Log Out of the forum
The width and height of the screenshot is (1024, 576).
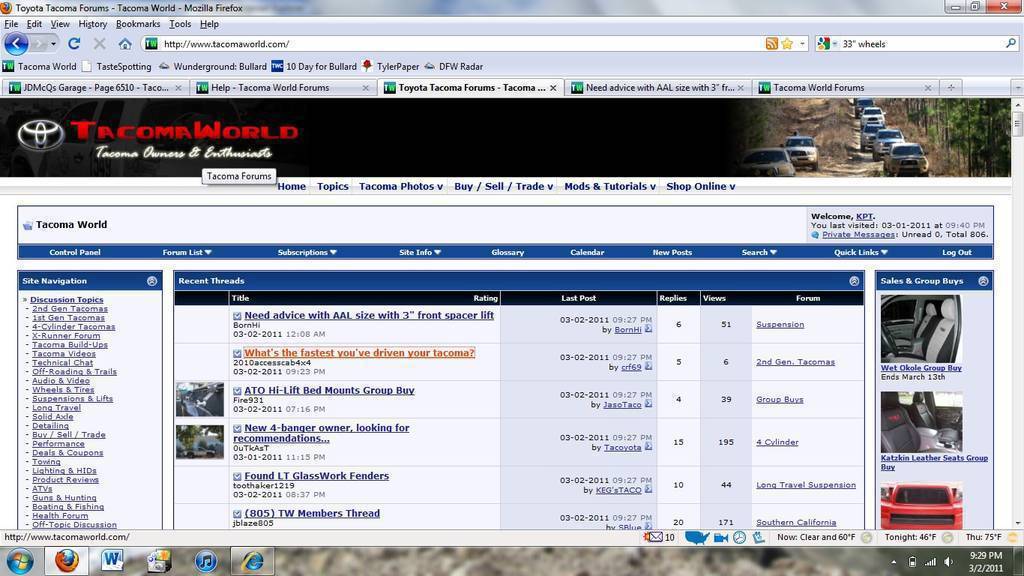point(957,252)
